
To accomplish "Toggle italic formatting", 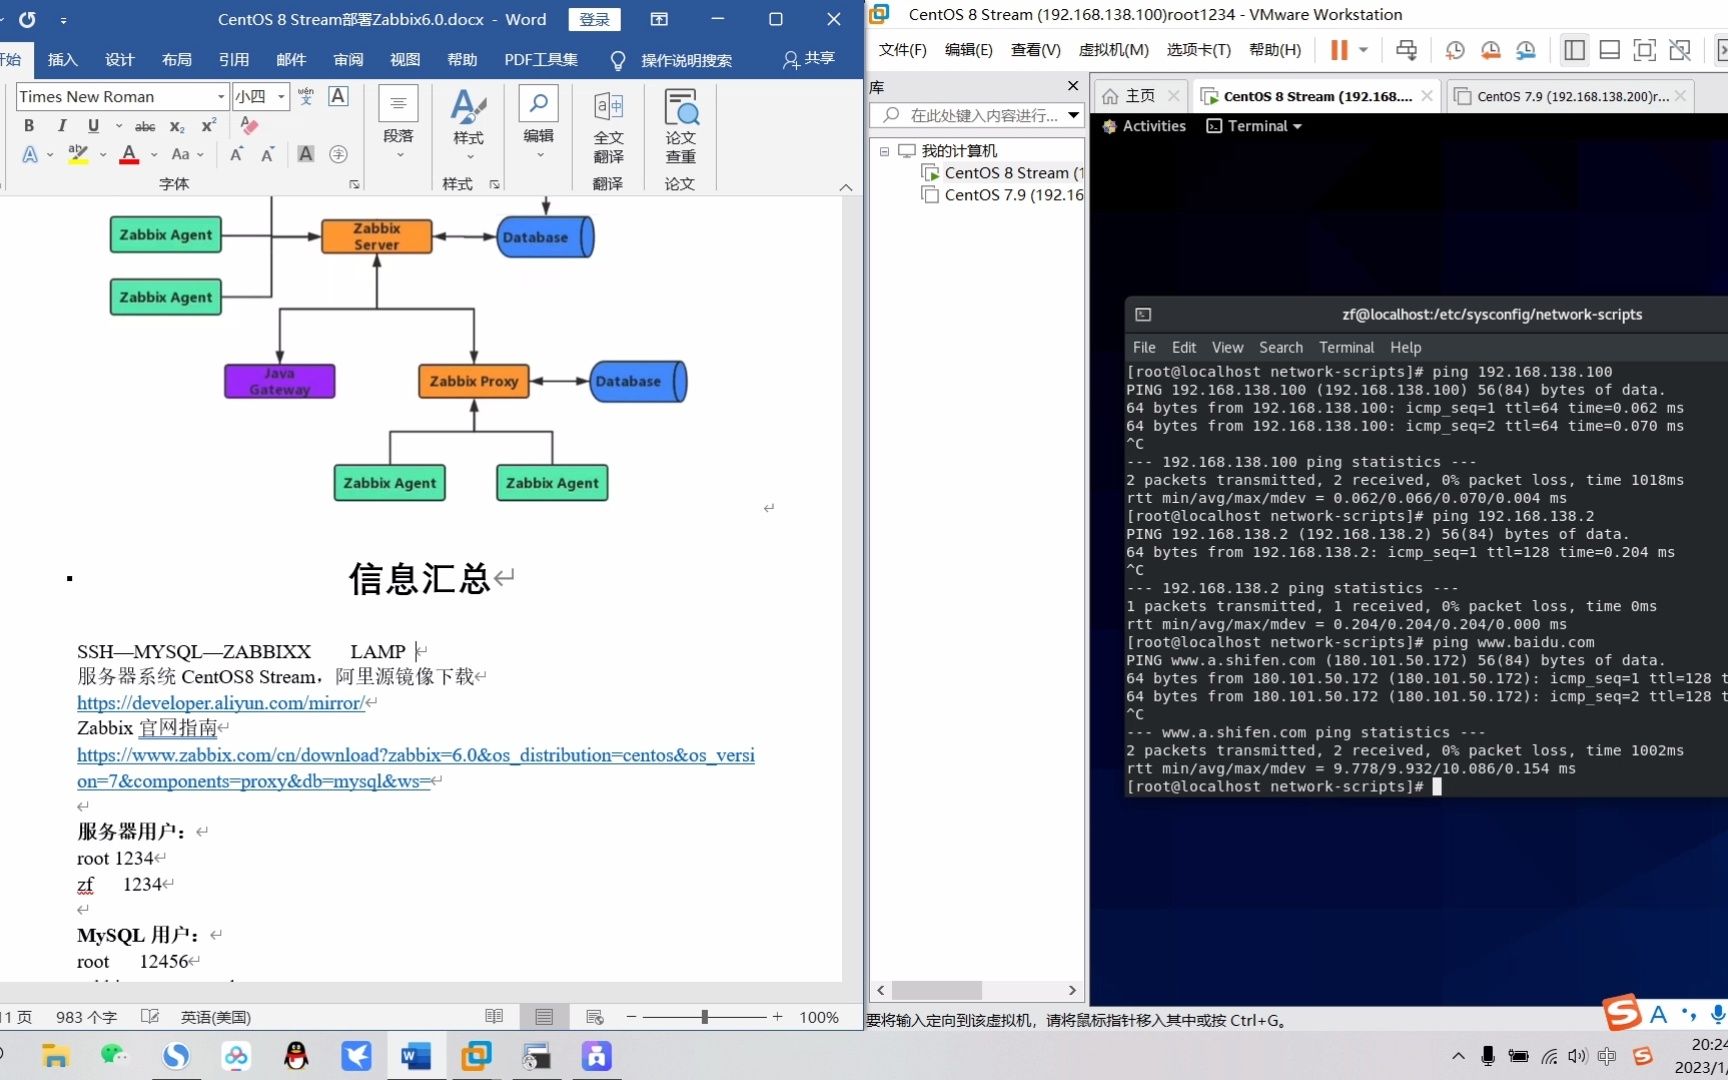I will pos(62,126).
